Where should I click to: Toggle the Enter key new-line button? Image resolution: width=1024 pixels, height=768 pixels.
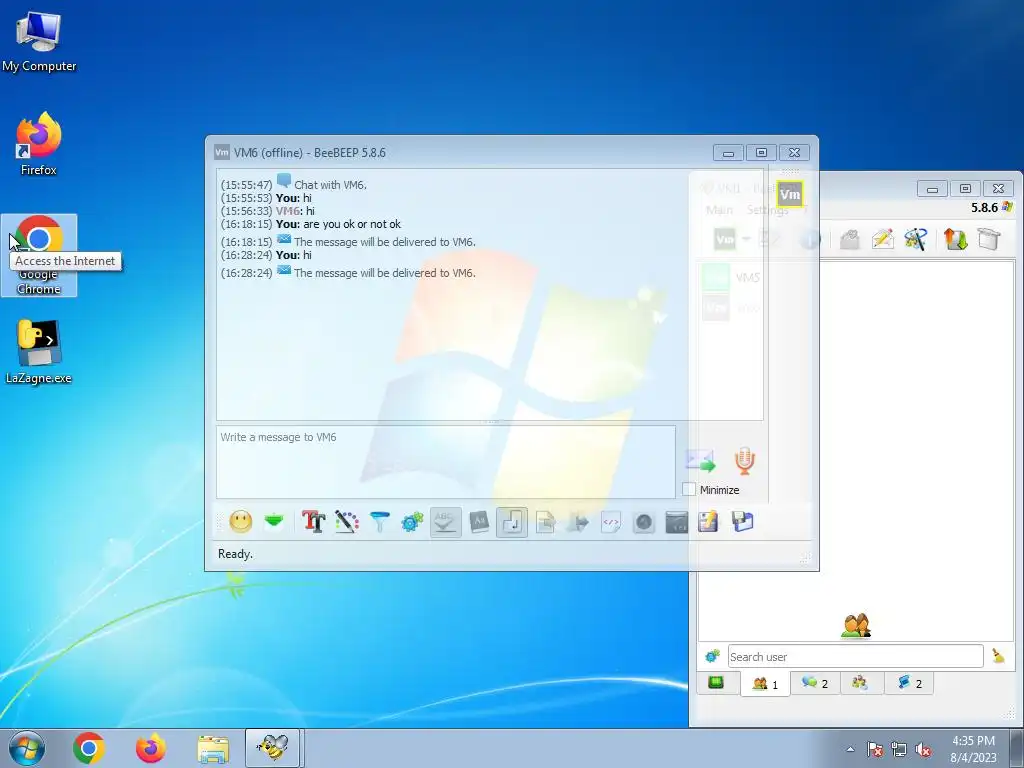(x=512, y=522)
